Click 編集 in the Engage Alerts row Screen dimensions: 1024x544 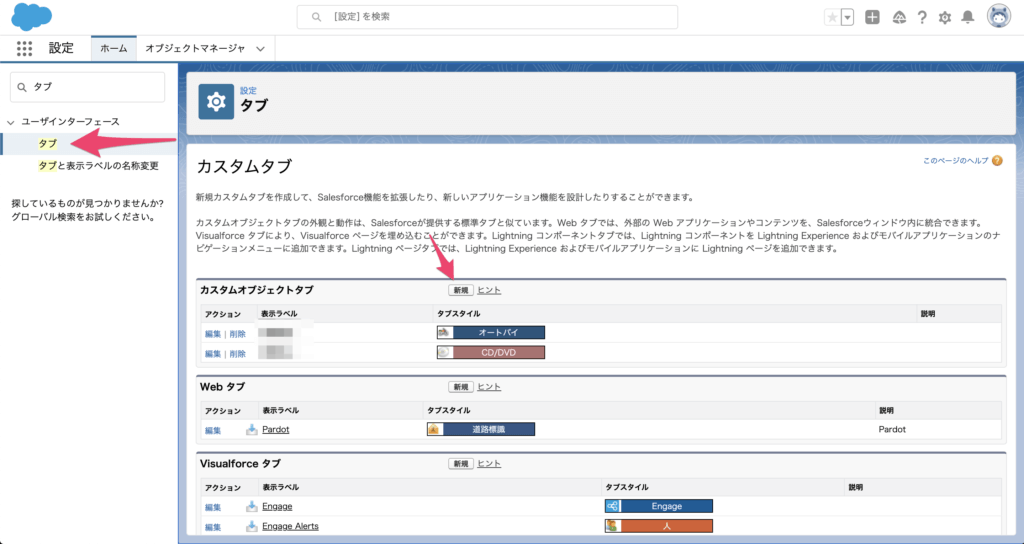[x=213, y=526]
